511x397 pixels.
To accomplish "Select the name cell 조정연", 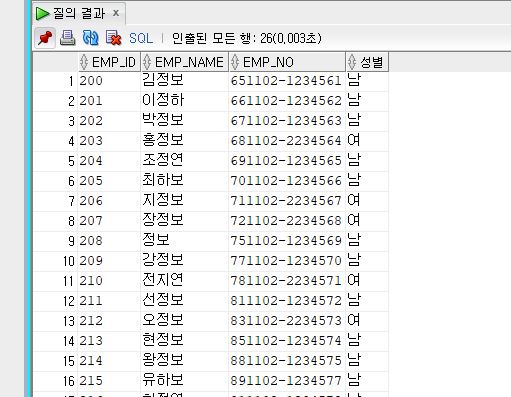I will click(x=185, y=161).
